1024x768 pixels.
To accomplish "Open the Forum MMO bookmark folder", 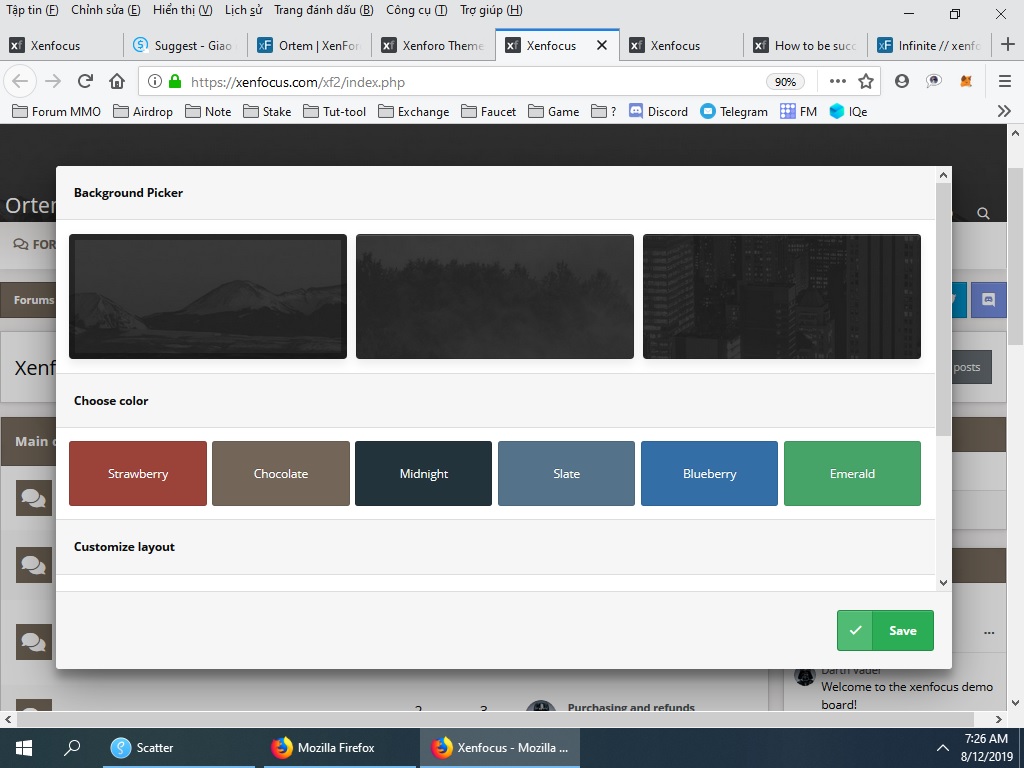I will click(x=57, y=111).
